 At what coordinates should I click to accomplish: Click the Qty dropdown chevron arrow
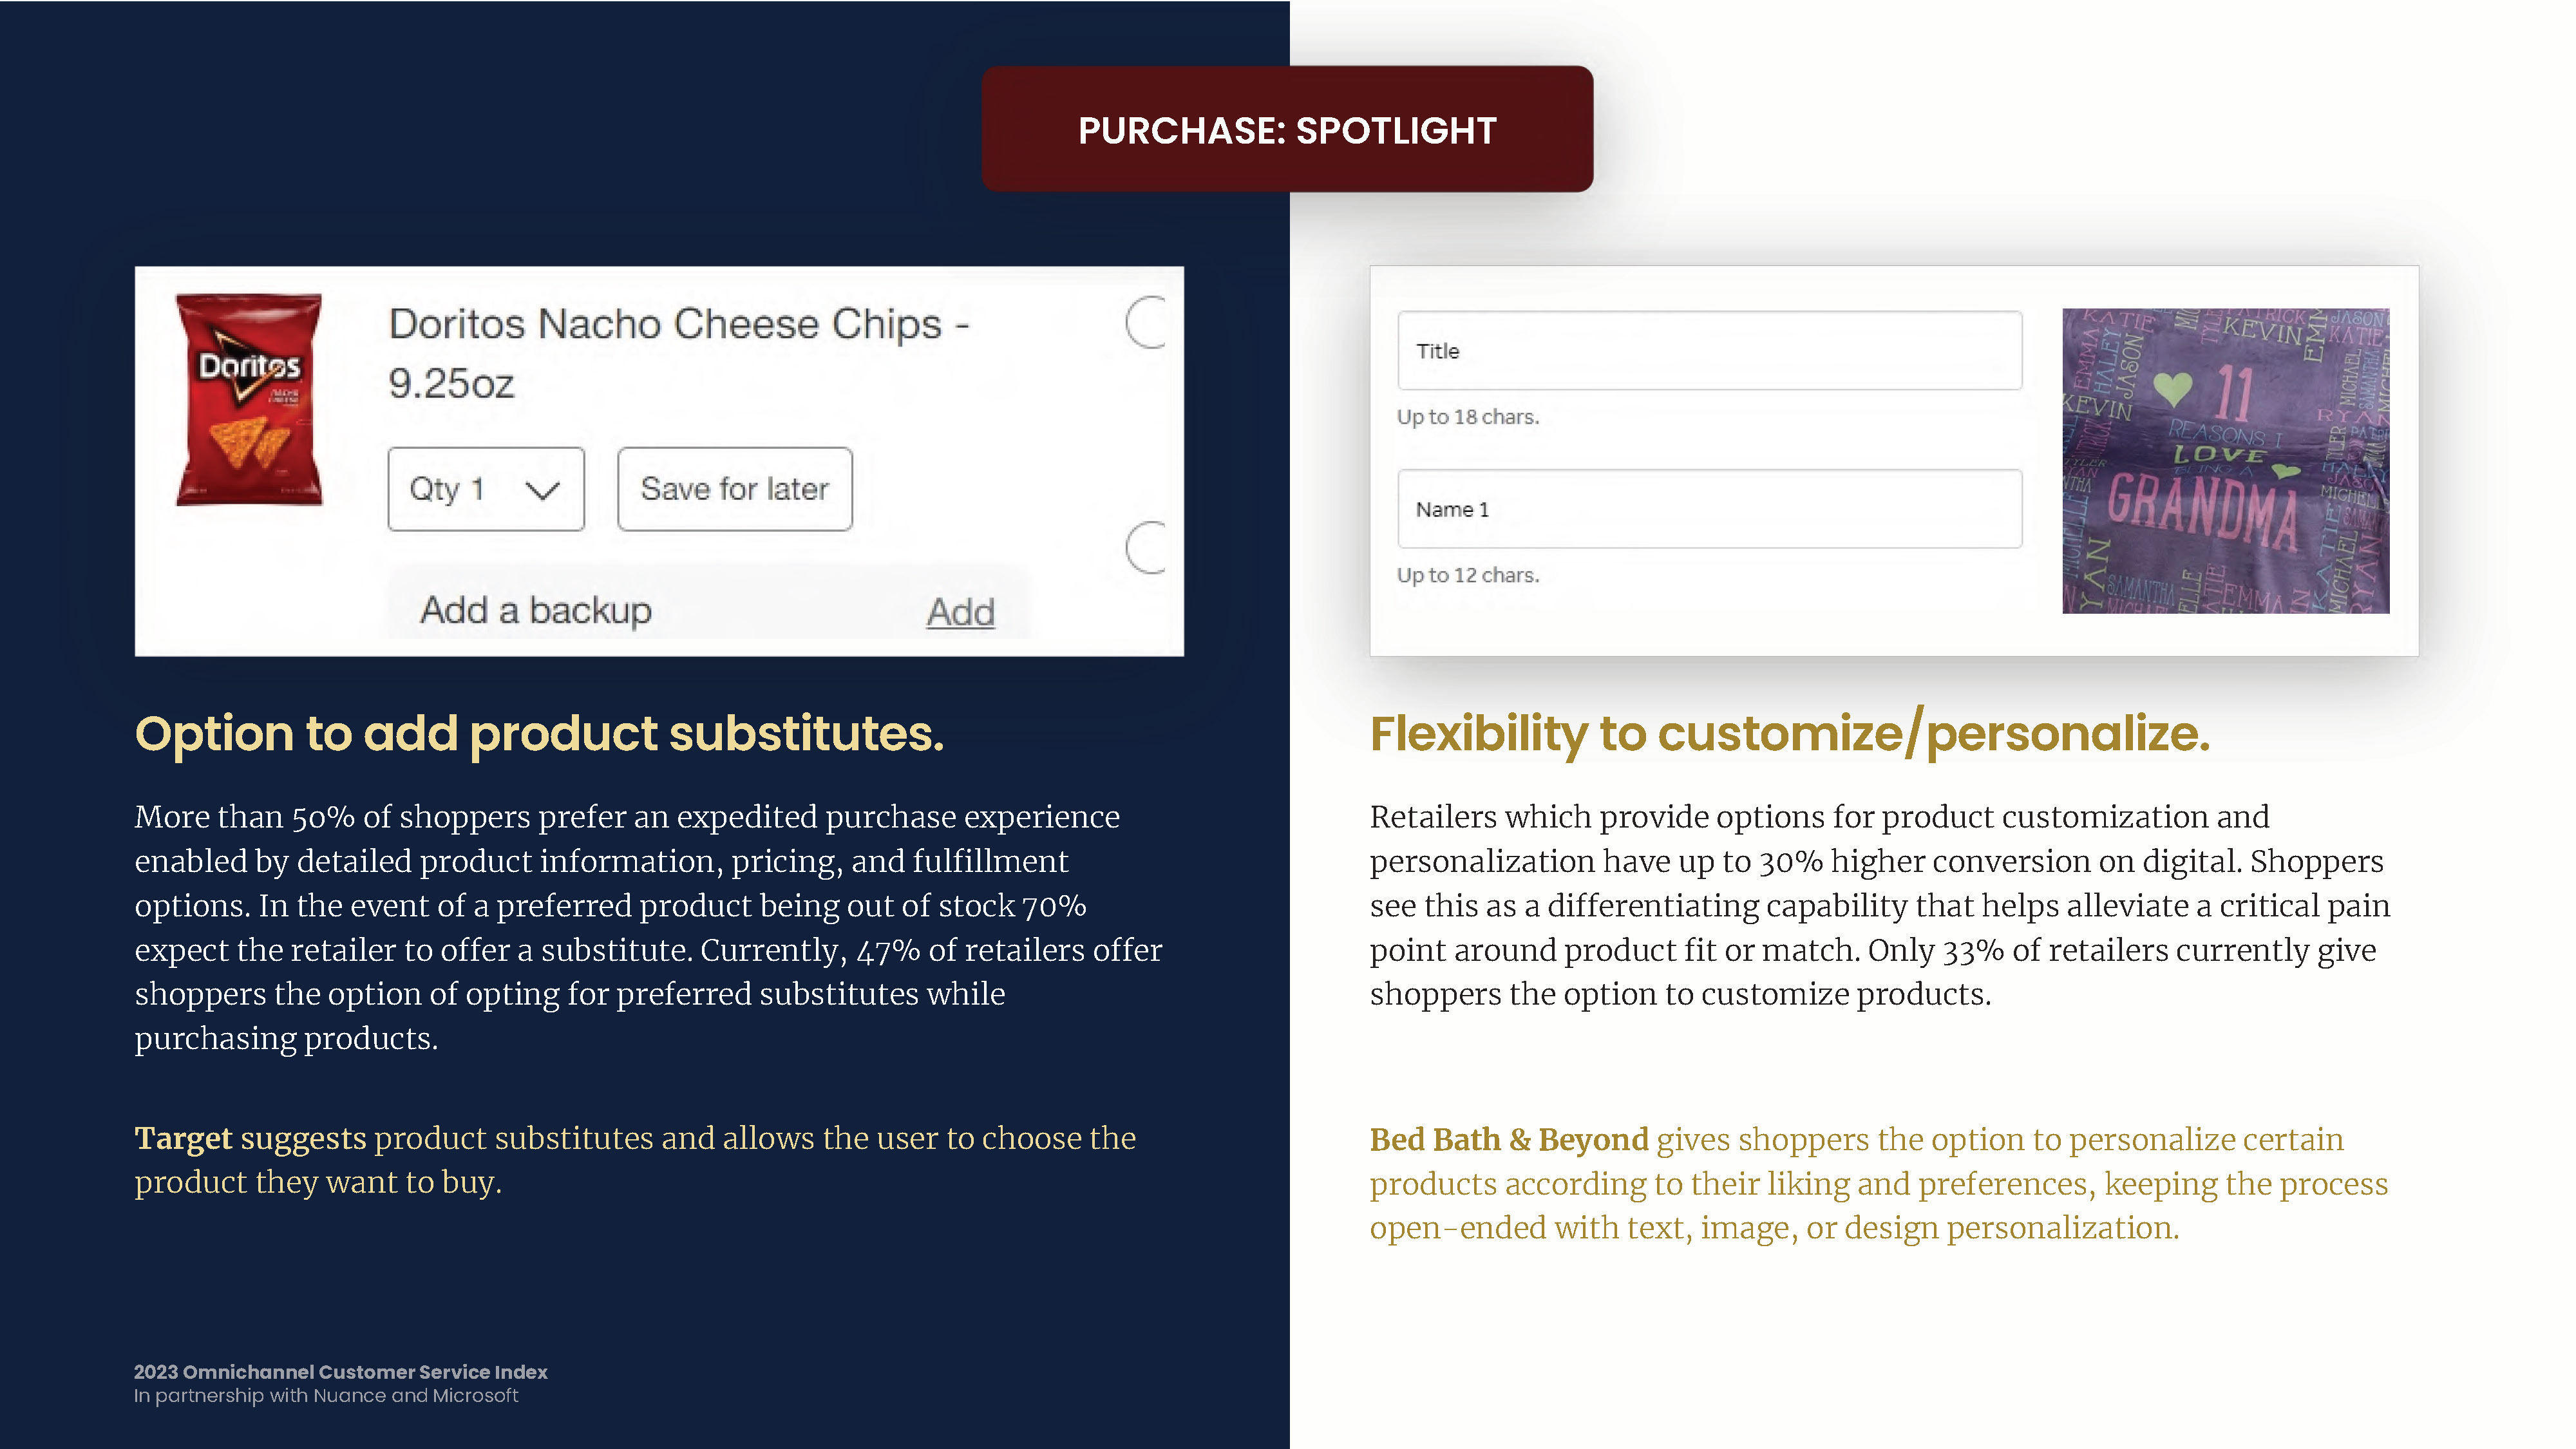pos(542,490)
